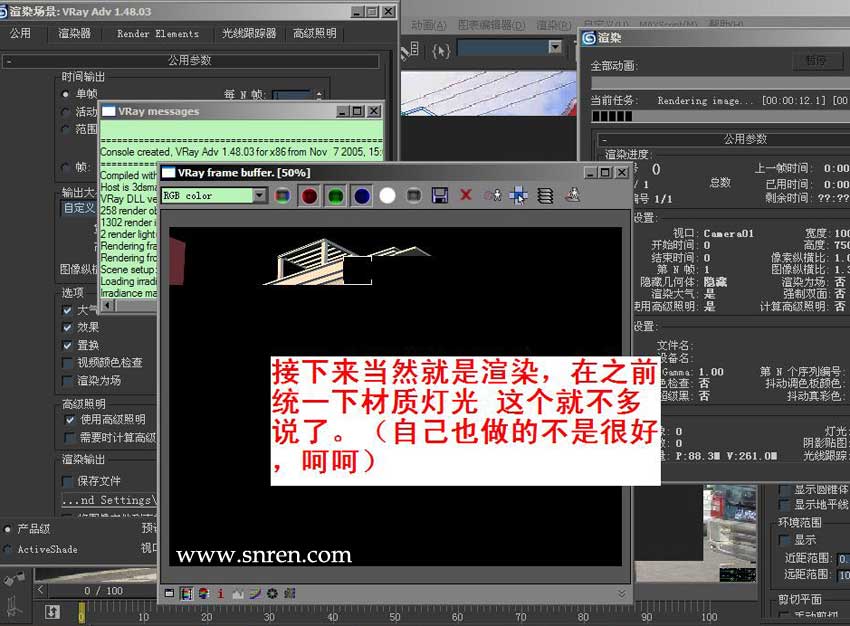Toggle the blue channel button
The height and width of the screenshot is (626, 850).
362,196
